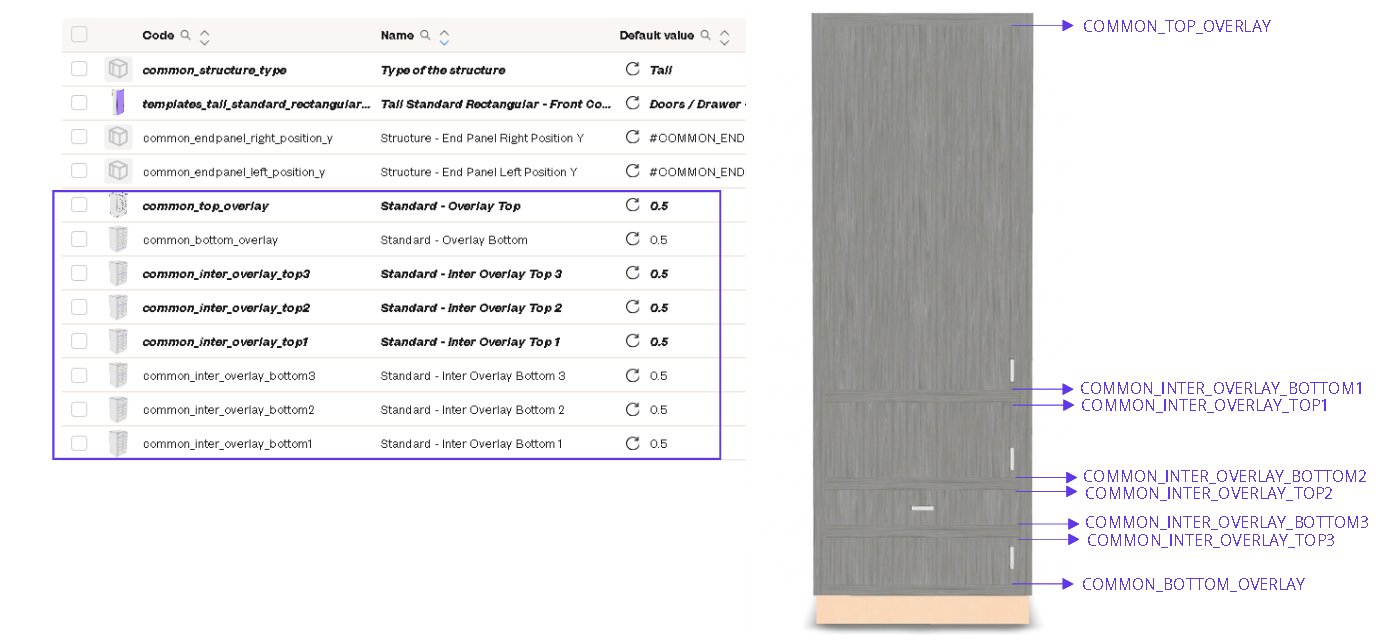Click the cube icon for common_endpanel_left_position_y
Viewport: 1381px width, 642px height.
(118, 171)
